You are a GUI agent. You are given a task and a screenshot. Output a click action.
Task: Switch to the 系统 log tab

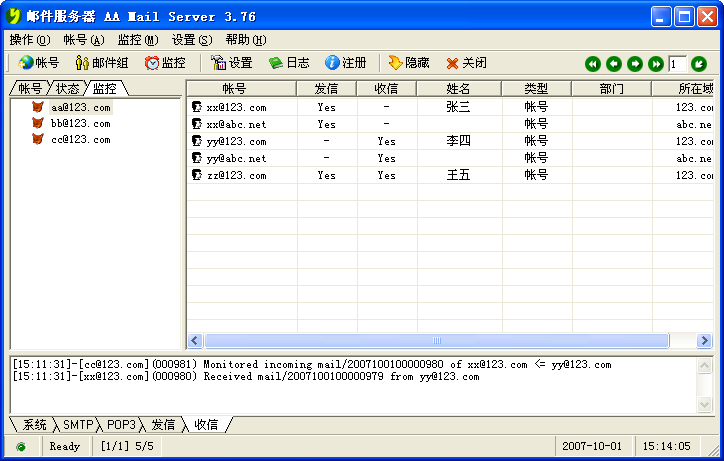pyautogui.click(x=35, y=425)
